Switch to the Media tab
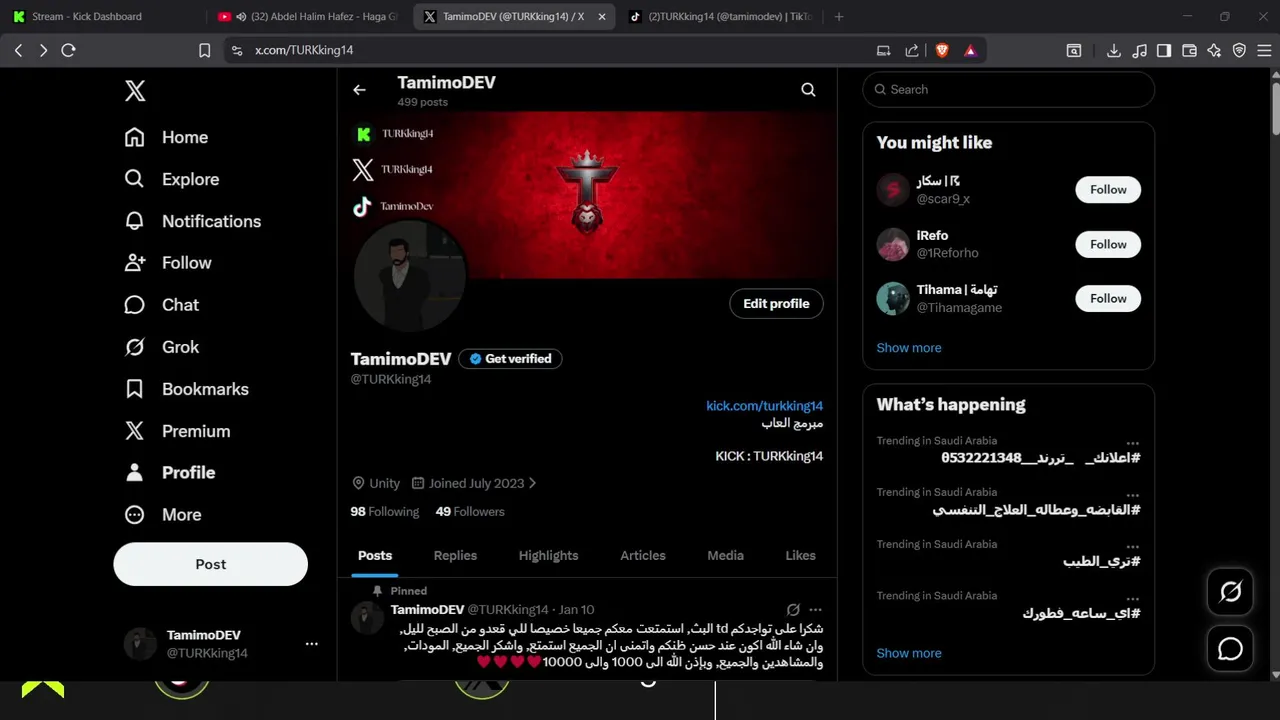1280x720 pixels. [725, 555]
